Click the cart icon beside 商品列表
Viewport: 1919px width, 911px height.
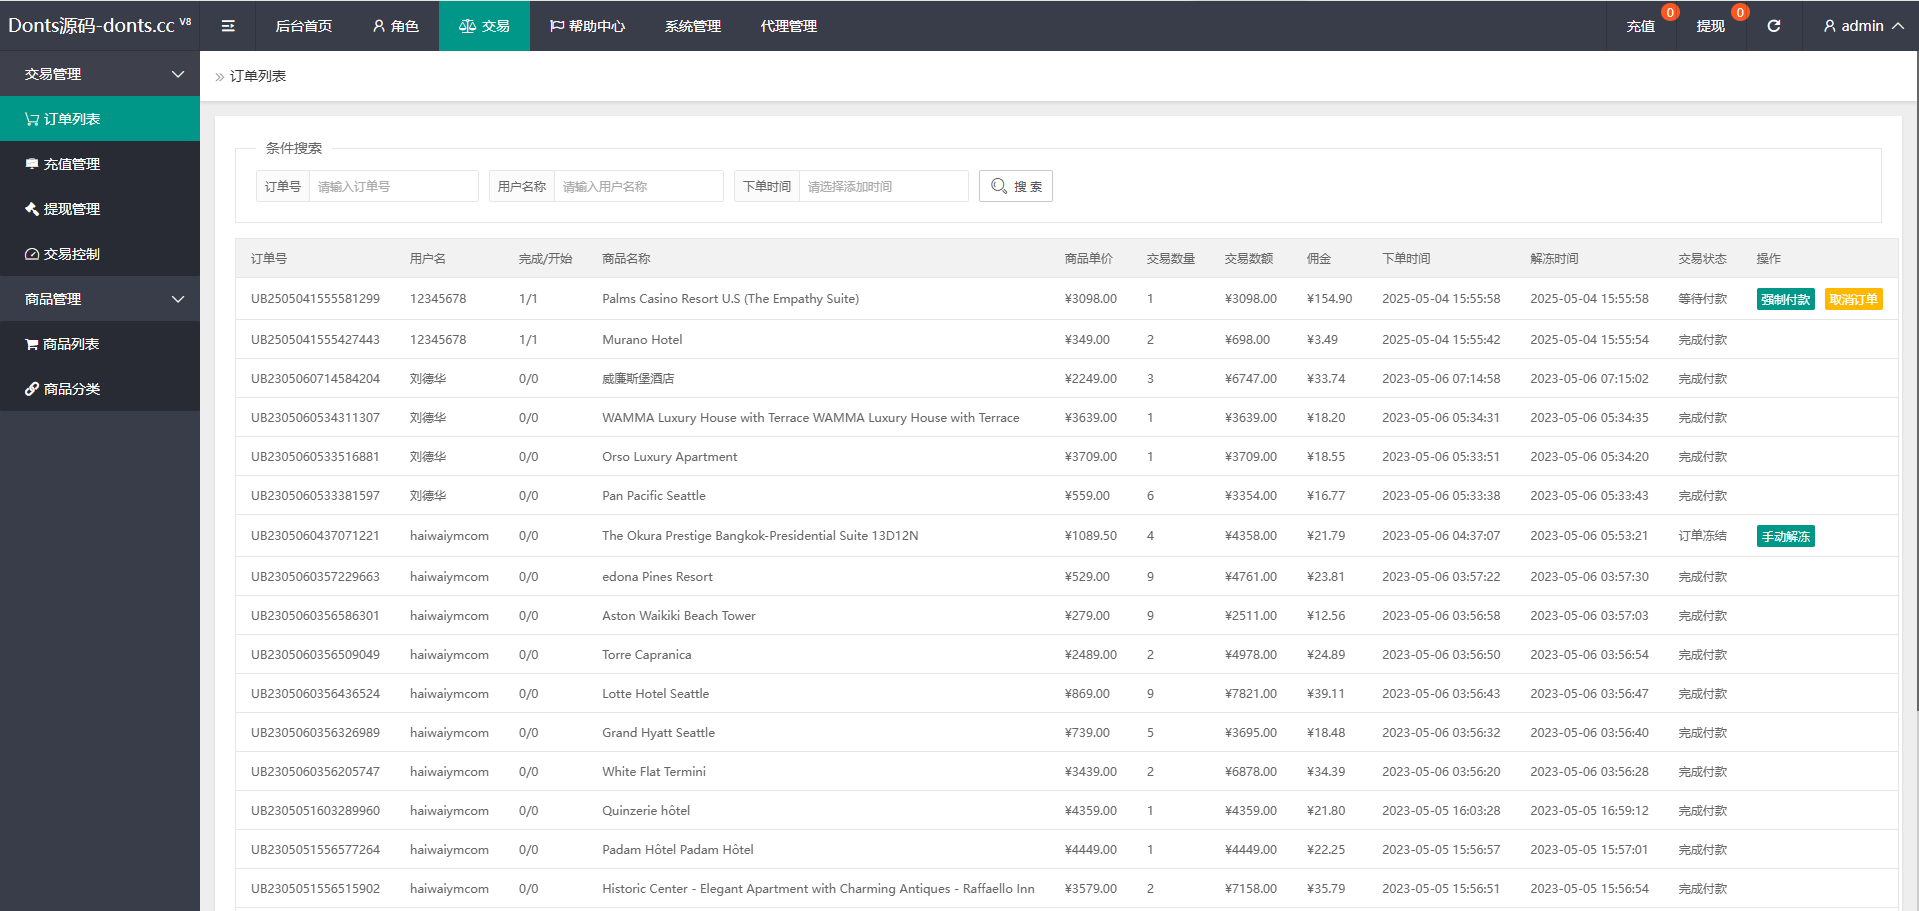click(x=32, y=344)
